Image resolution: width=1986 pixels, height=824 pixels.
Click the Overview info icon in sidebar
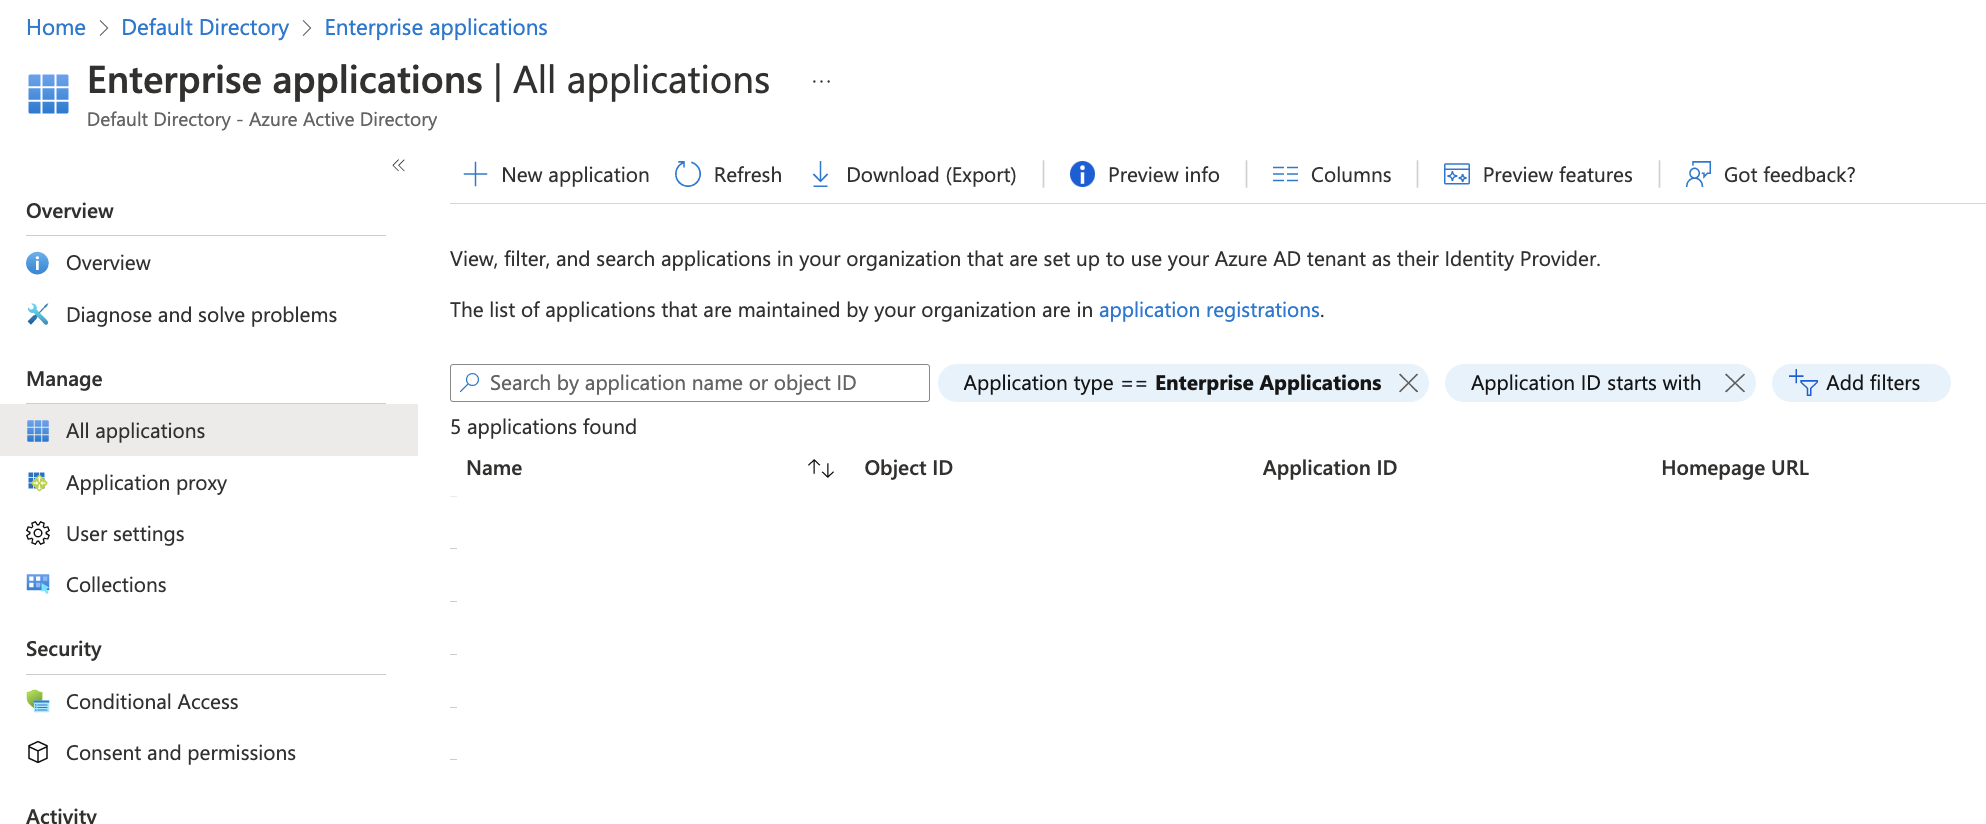38,263
